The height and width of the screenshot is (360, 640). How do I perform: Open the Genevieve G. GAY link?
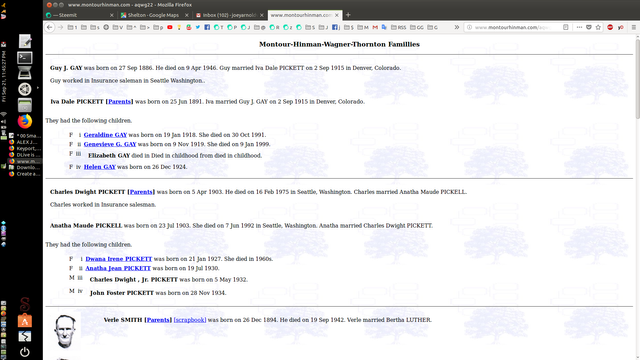(x=110, y=144)
